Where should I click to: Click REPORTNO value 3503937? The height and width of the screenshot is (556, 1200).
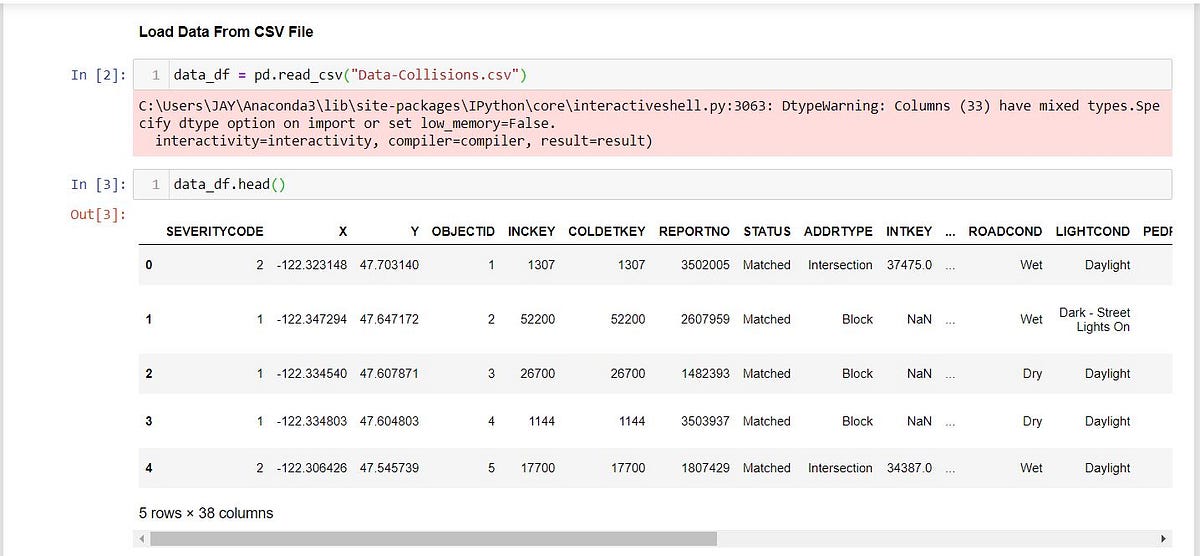(706, 421)
